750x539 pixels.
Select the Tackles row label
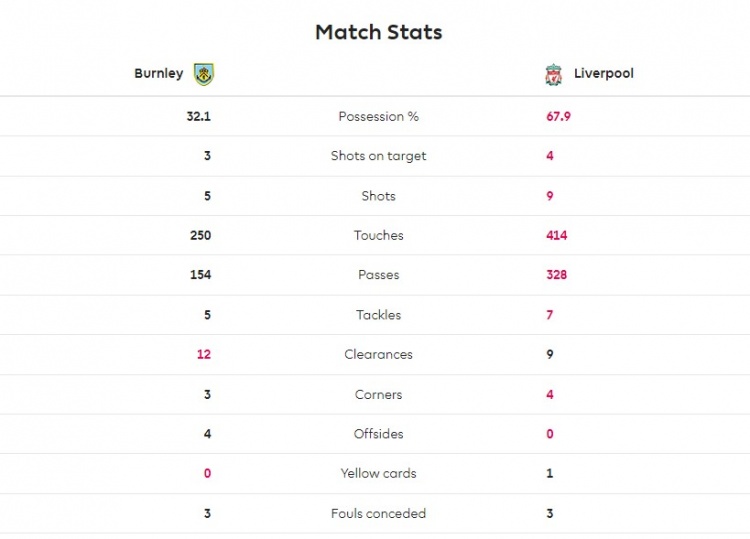click(x=378, y=315)
